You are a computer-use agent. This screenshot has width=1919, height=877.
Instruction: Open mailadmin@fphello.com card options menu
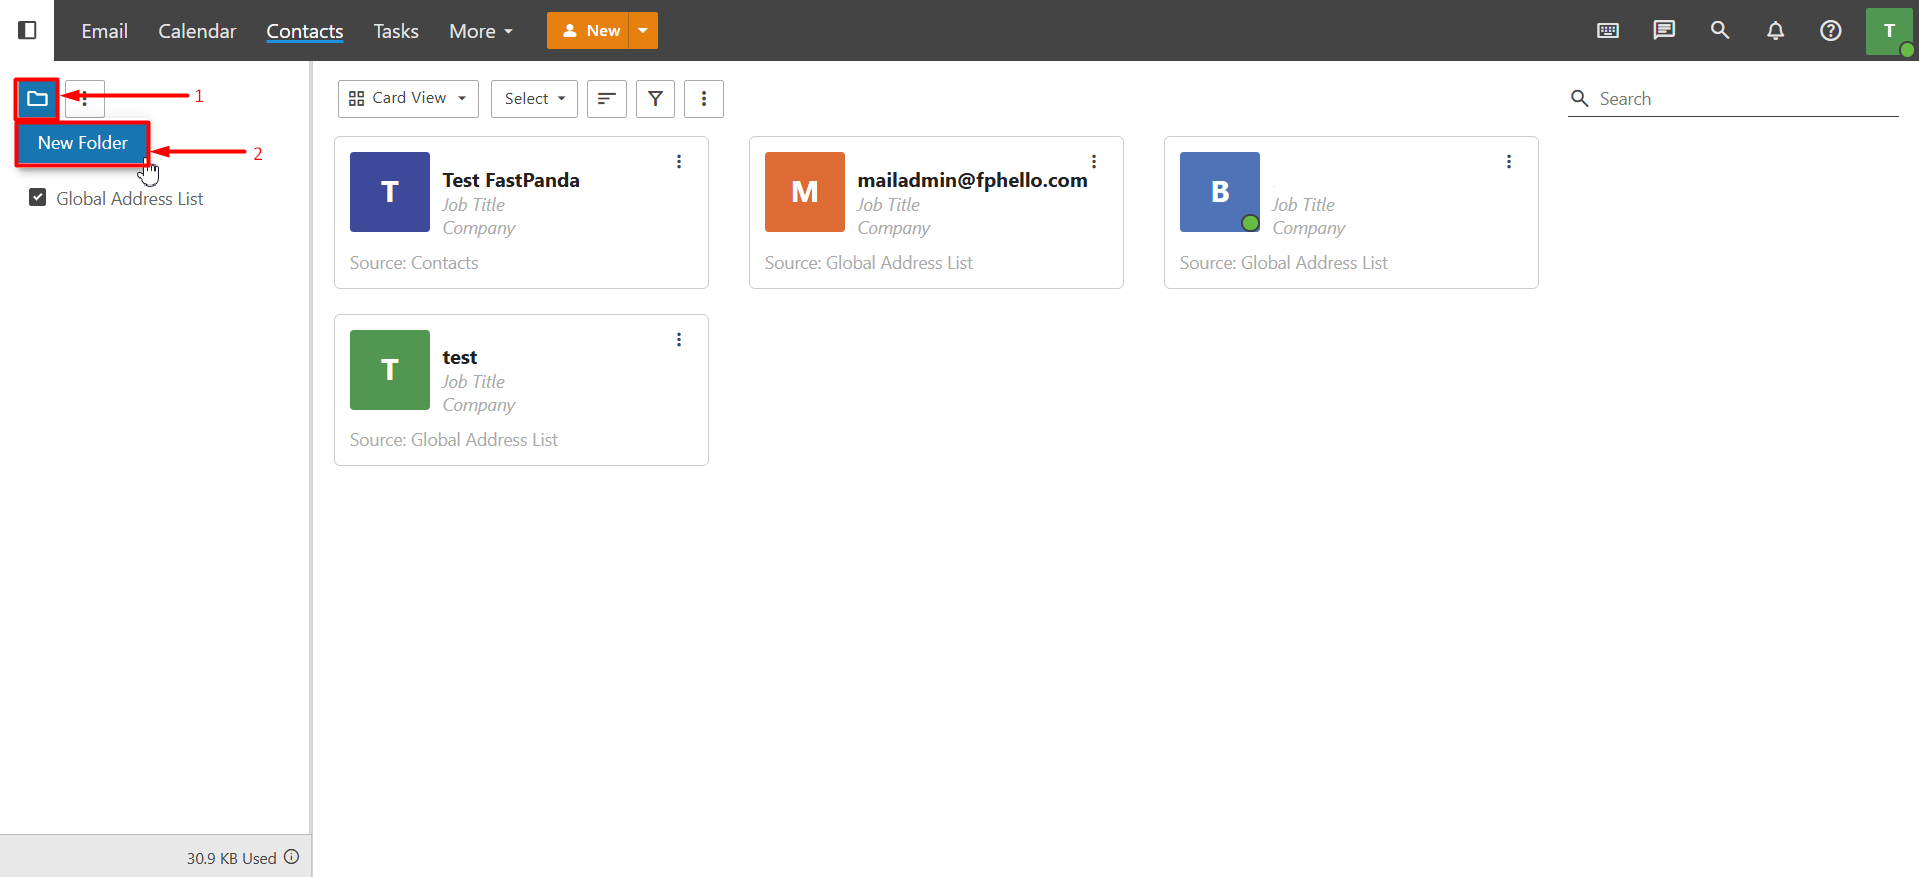pos(1094,162)
